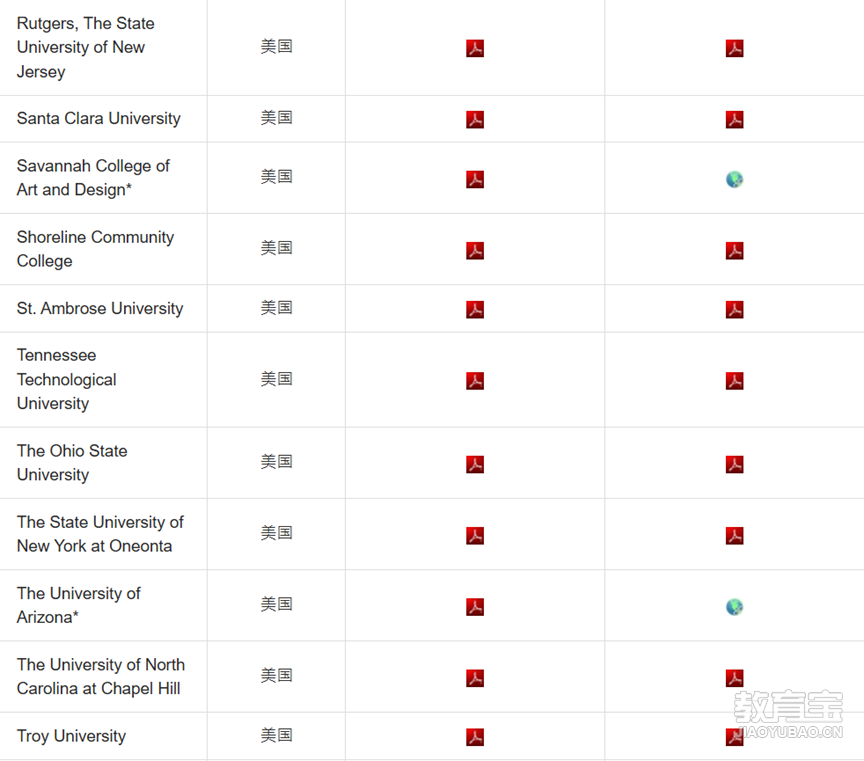The image size is (864, 761).
Task: Open second PDF for The Ohio State University
Action: click(734, 464)
